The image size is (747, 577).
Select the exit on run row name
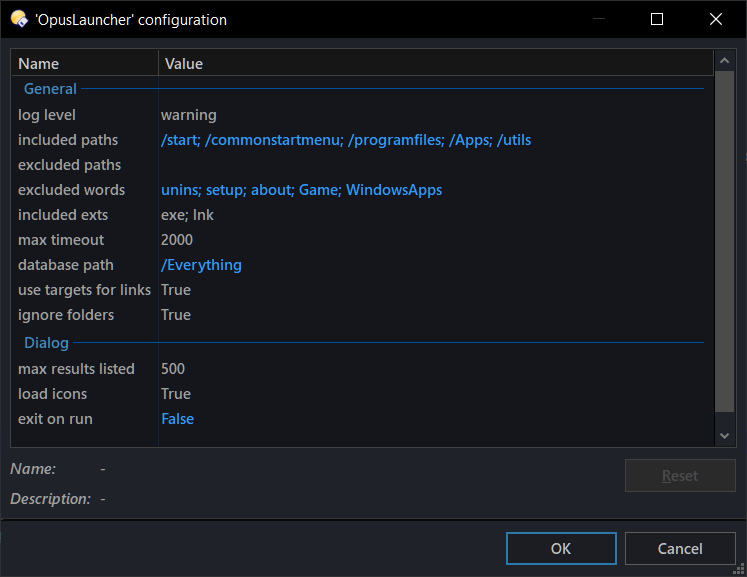[x=55, y=419]
